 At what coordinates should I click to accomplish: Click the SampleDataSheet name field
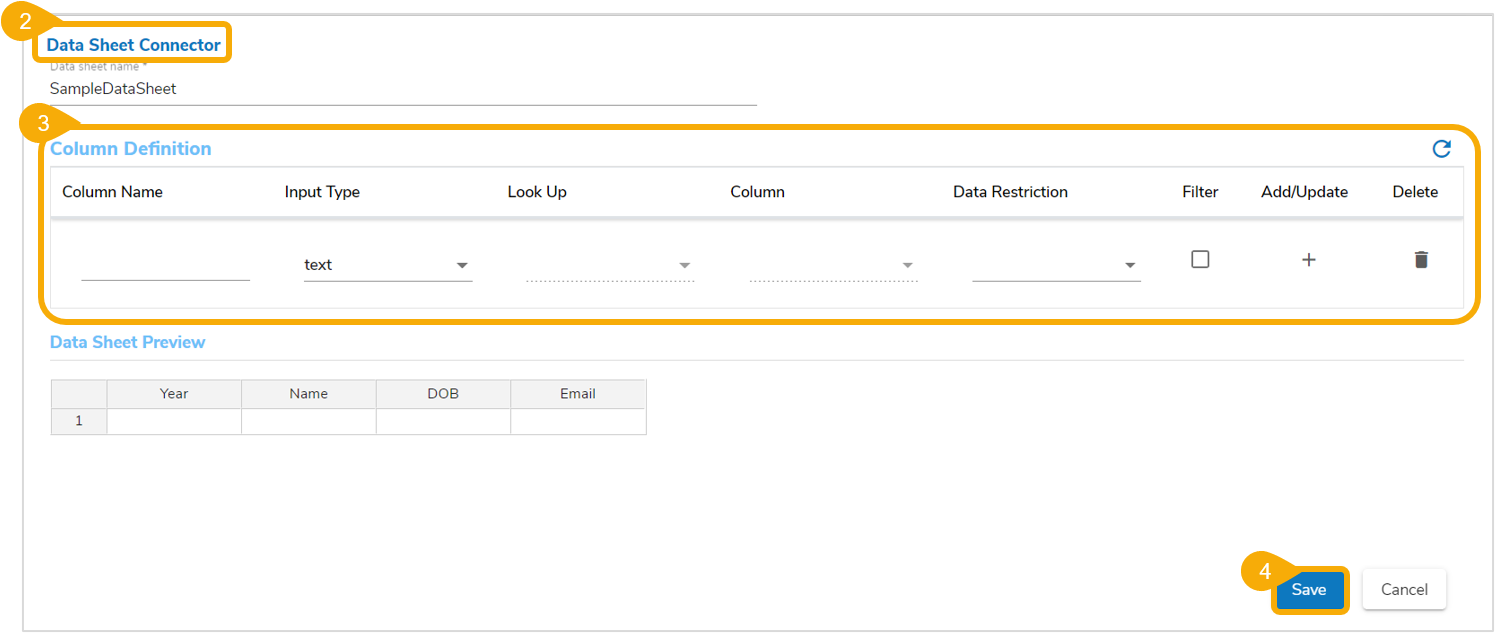point(400,89)
